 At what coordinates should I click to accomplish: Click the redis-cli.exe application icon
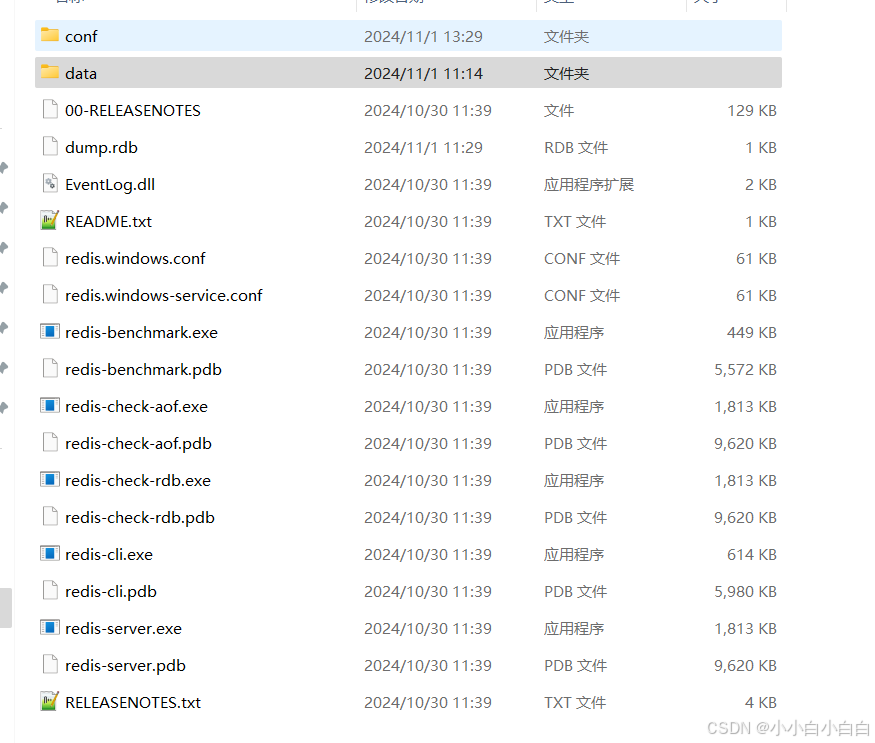pos(50,553)
